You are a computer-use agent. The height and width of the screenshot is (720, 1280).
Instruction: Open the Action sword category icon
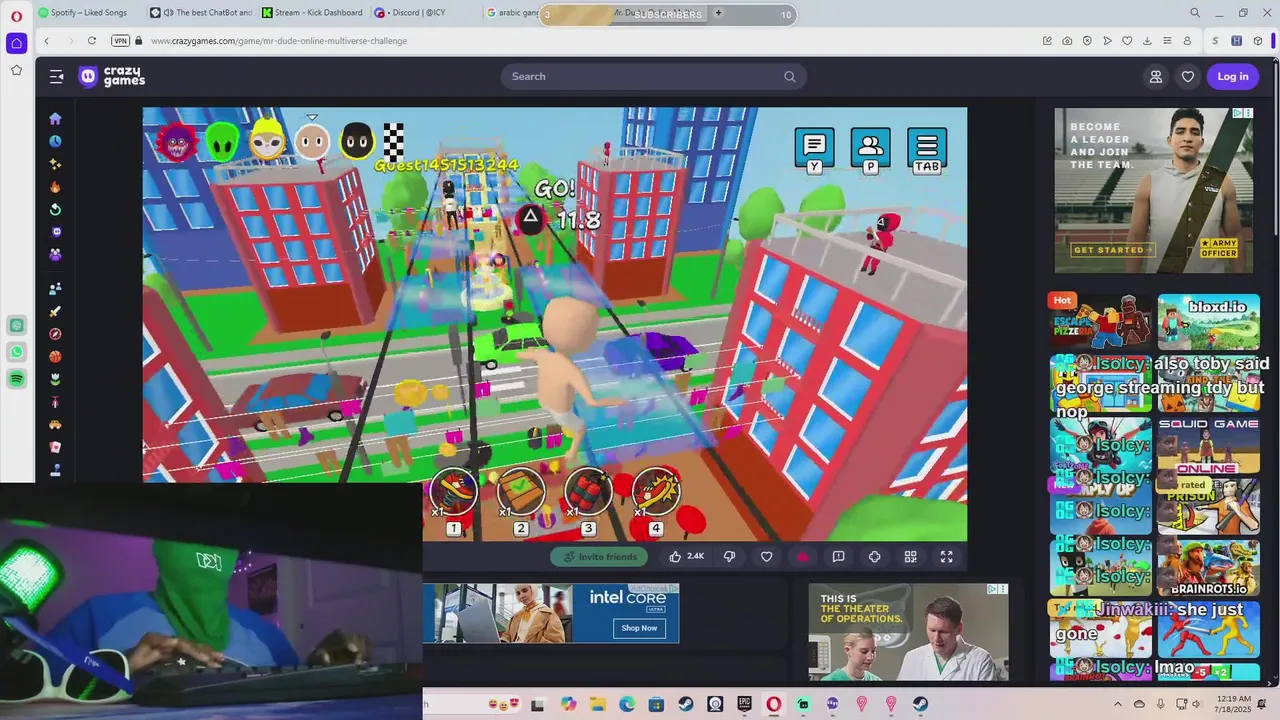[55, 312]
